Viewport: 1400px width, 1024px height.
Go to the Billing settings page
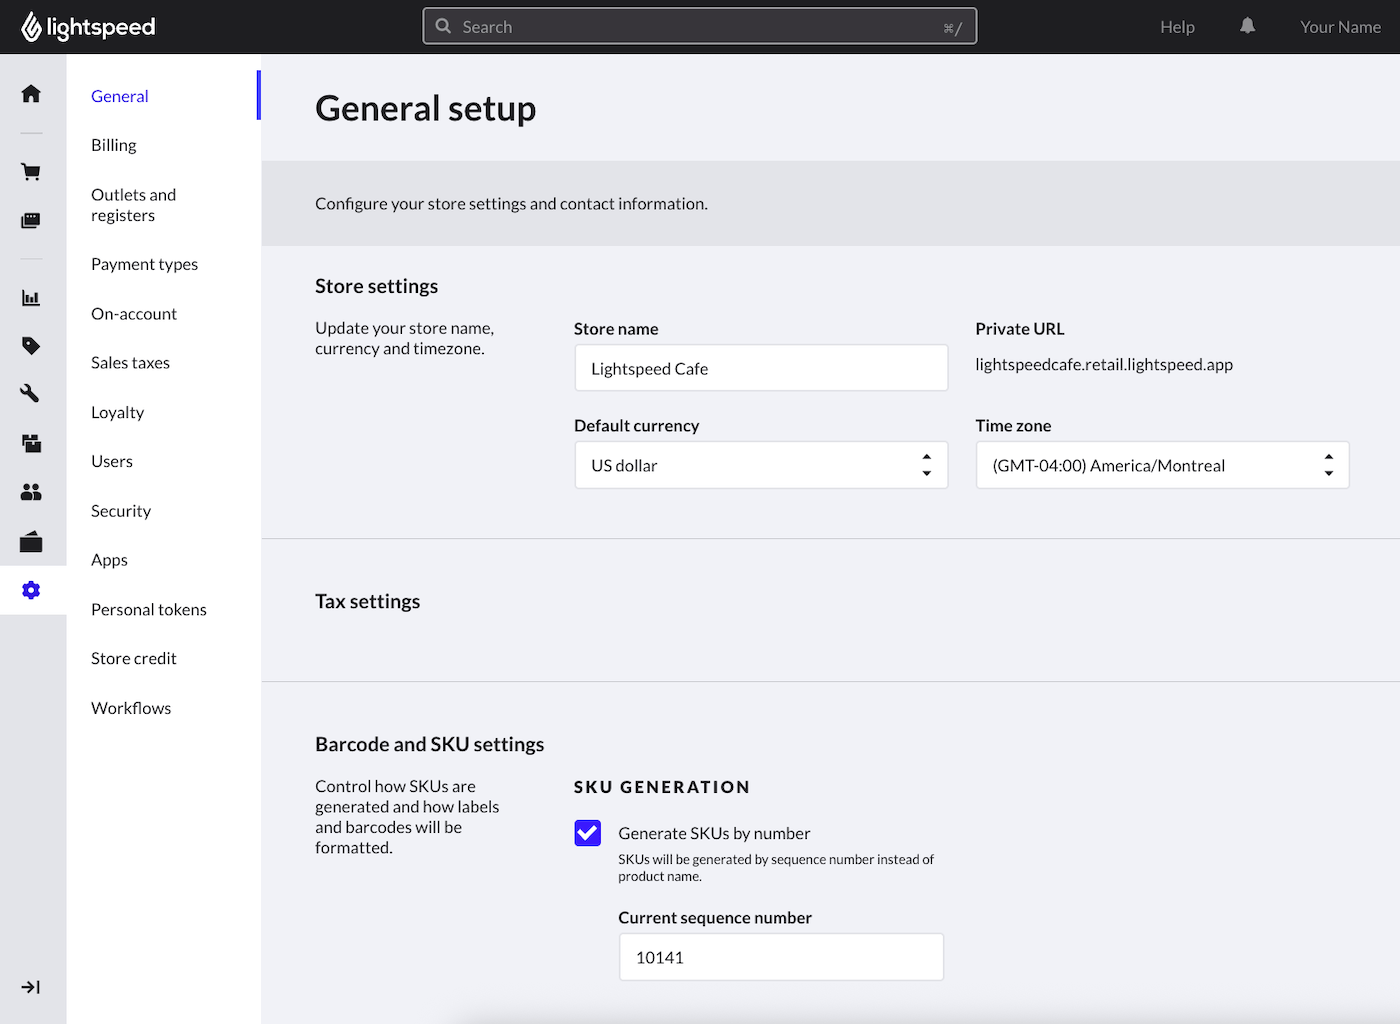click(x=113, y=144)
